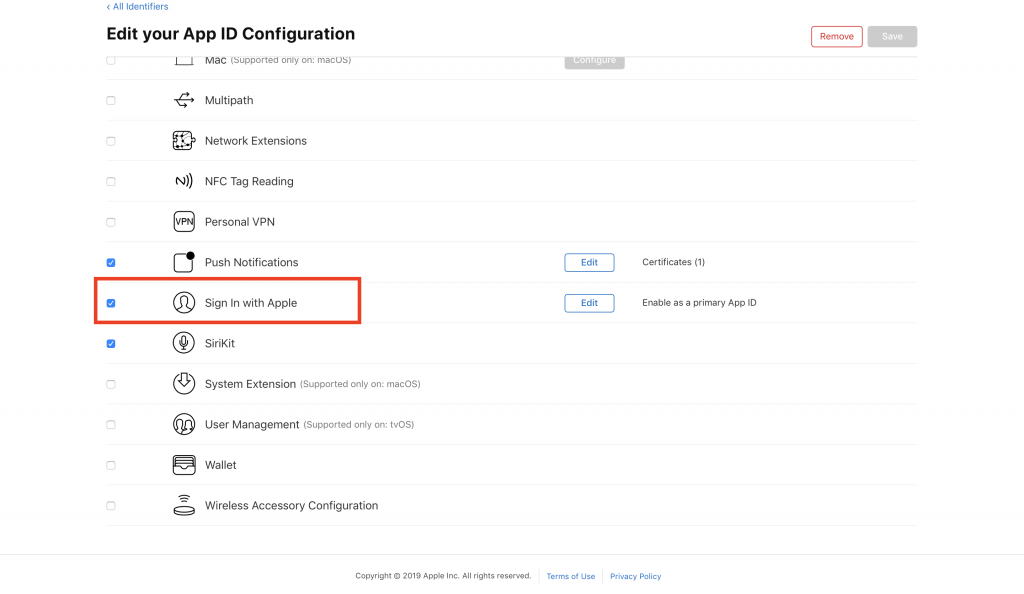Image resolution: width=1024 pixels, height=594 pixels.
Task: Click the Push Notifications icon
Action: pyautogui.click(x=184, y=262)
